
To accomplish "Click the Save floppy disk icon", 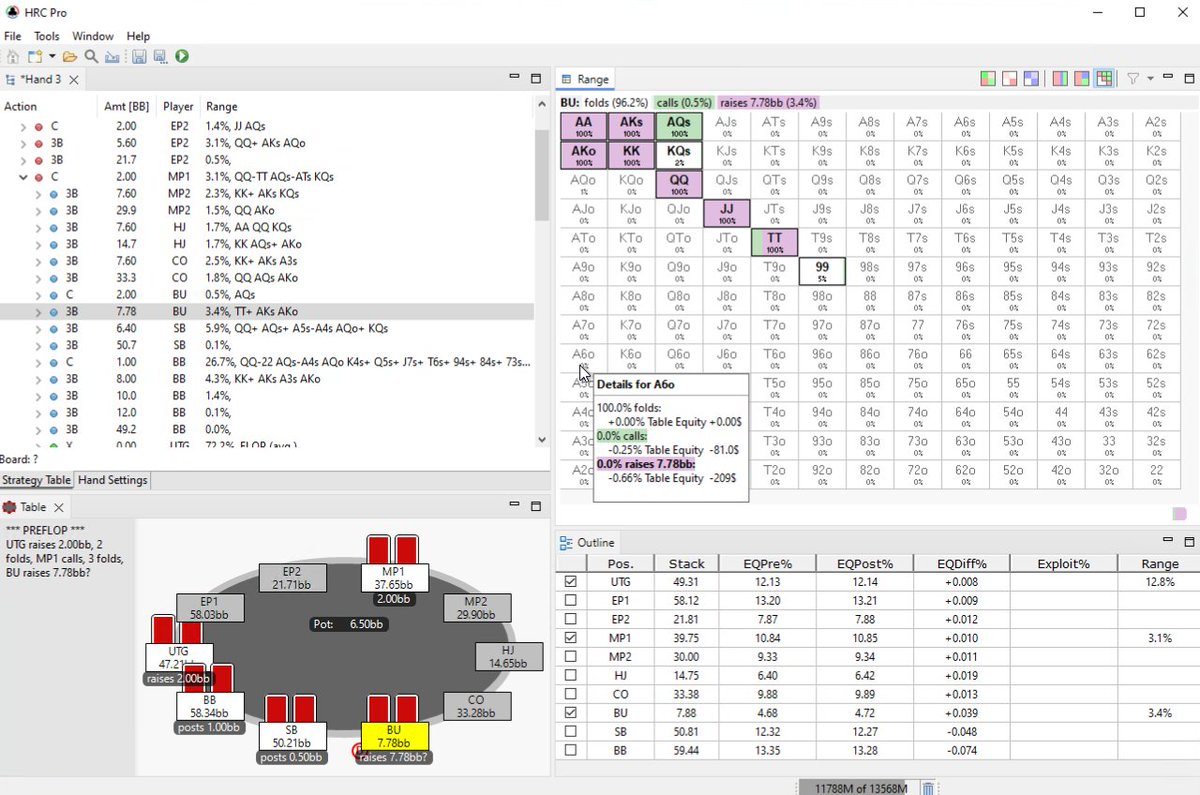I will coord(139,57).
